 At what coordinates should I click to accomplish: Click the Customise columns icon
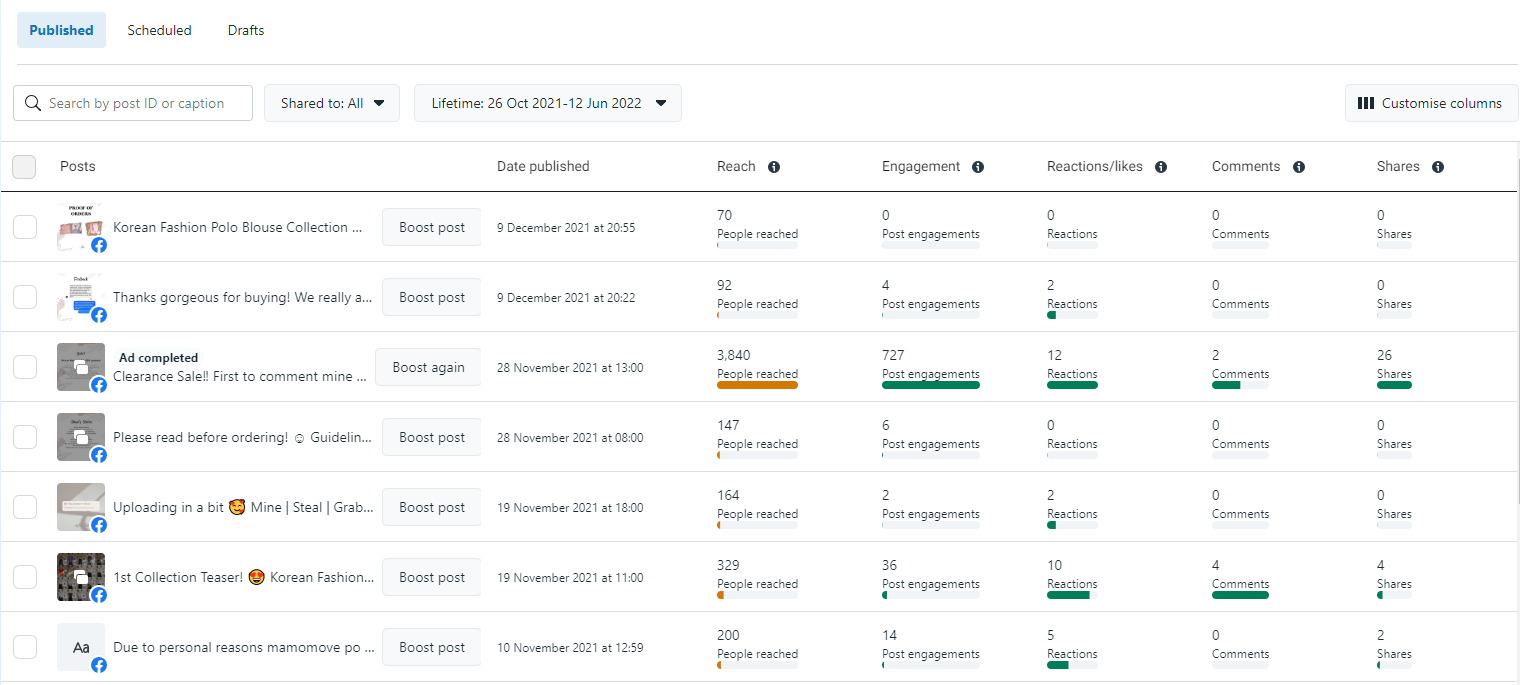[1366, 103]
